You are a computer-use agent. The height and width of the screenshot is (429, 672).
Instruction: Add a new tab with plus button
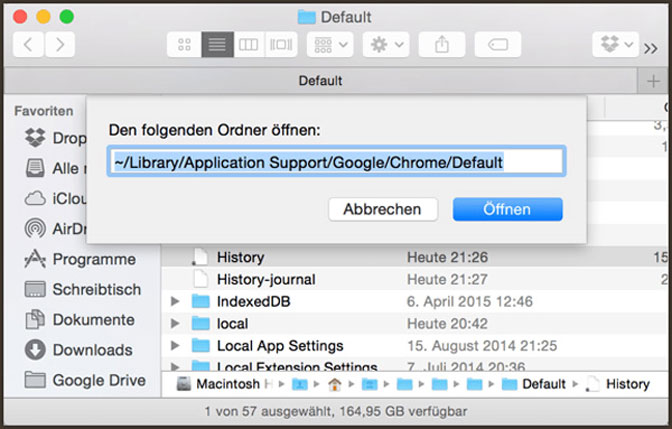653,81
